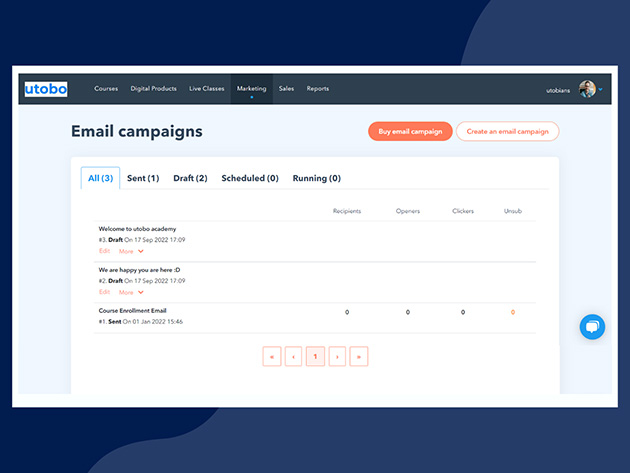Open Live Classes menu
Viewport: 630px width, 473px height.
[x=207, y=88]
